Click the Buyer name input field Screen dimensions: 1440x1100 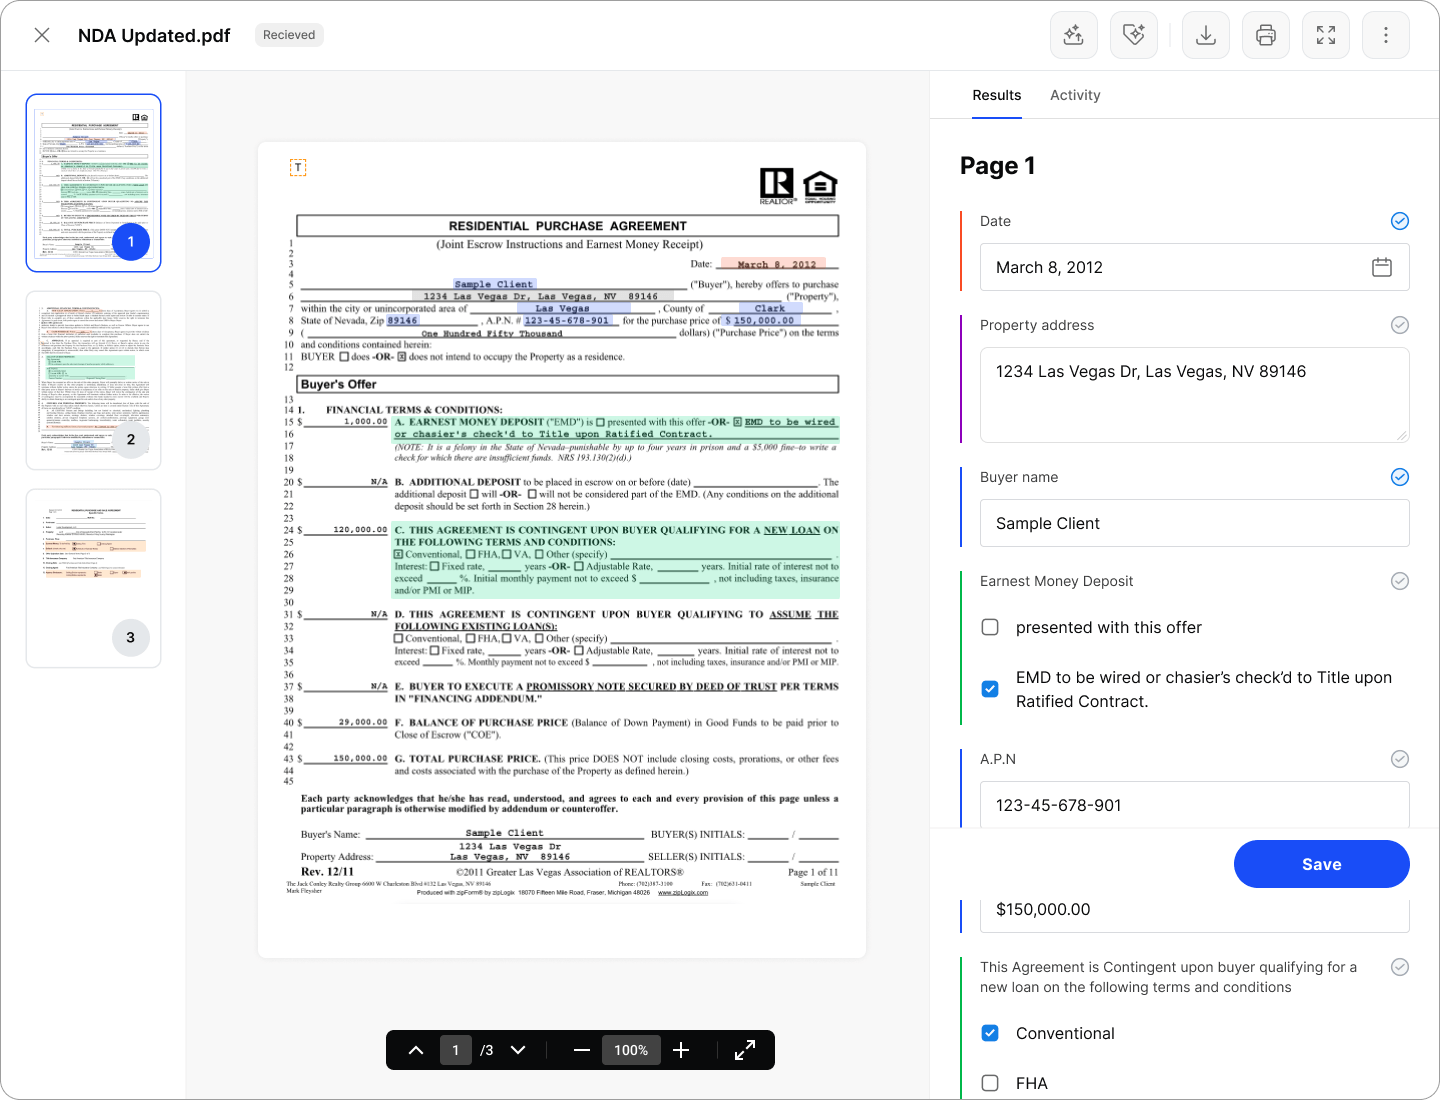tap(1194, 523)
